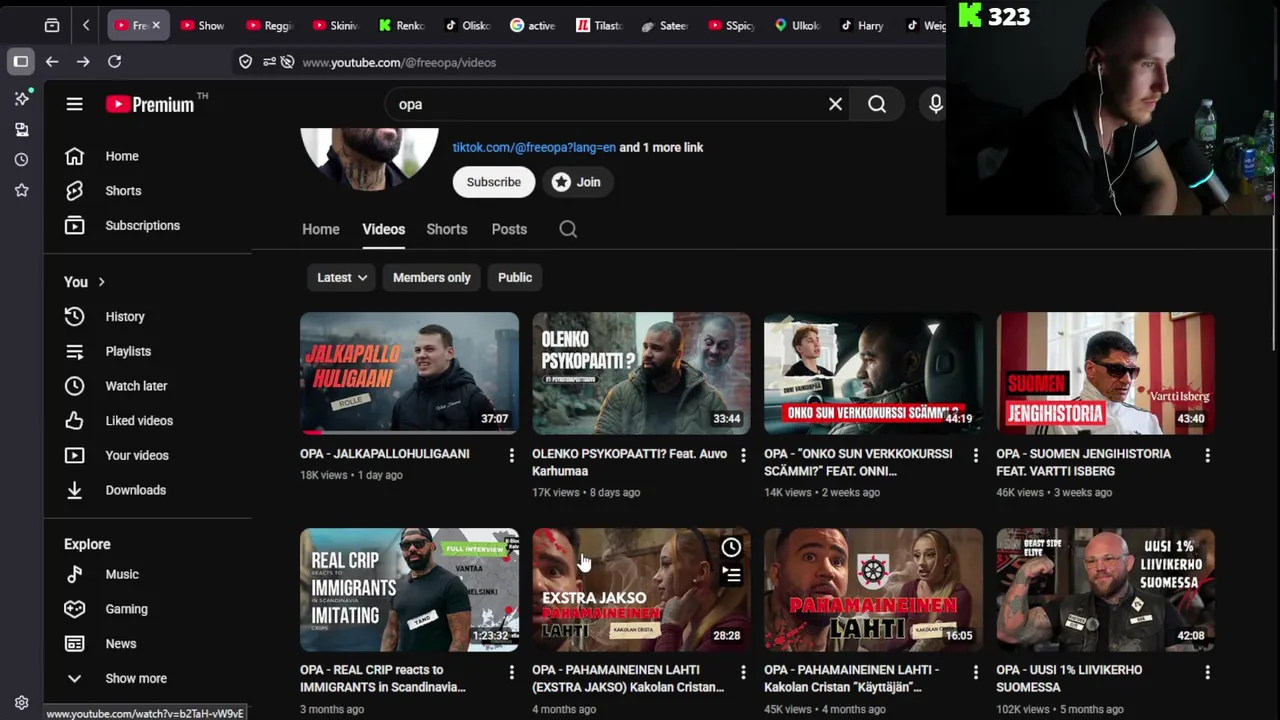1280x720 pixels.
Task: Open the 'and 1 more link' text
Action: pyautogui.click(x=661, y=147)
